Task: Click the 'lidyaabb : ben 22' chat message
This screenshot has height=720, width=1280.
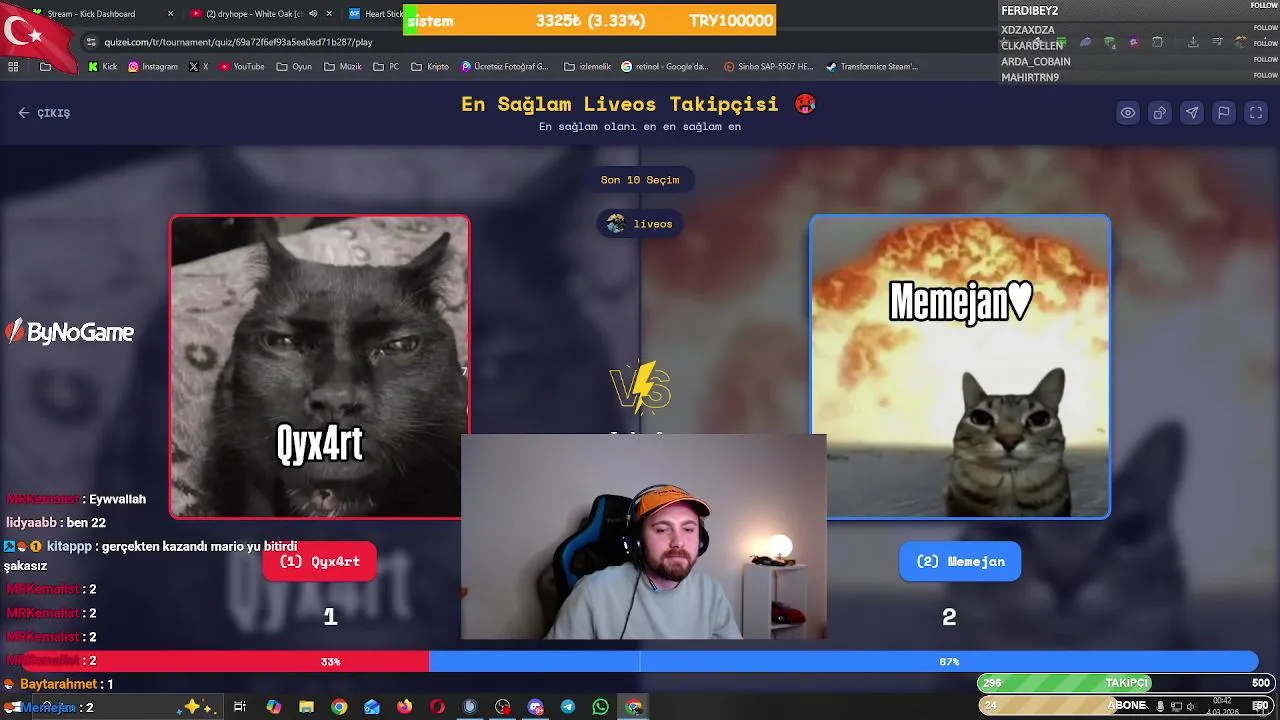Action: click(x=56, y=523)
